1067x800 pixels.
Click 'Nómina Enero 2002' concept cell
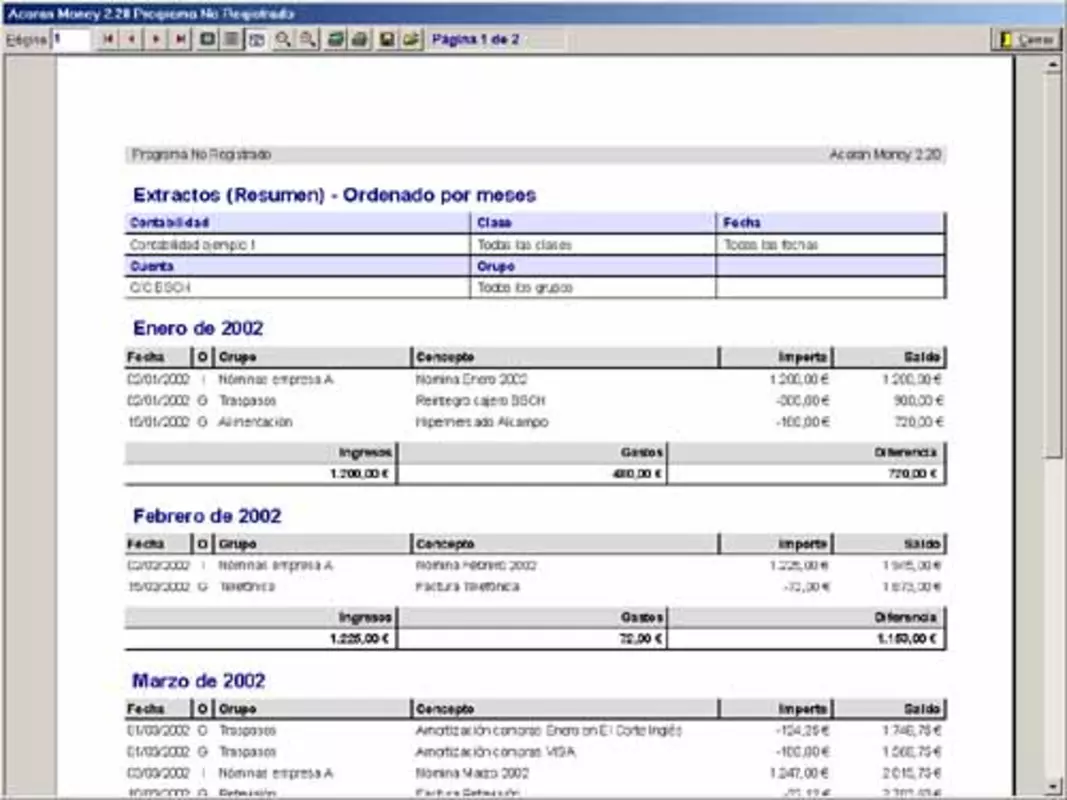coord(471,379)
